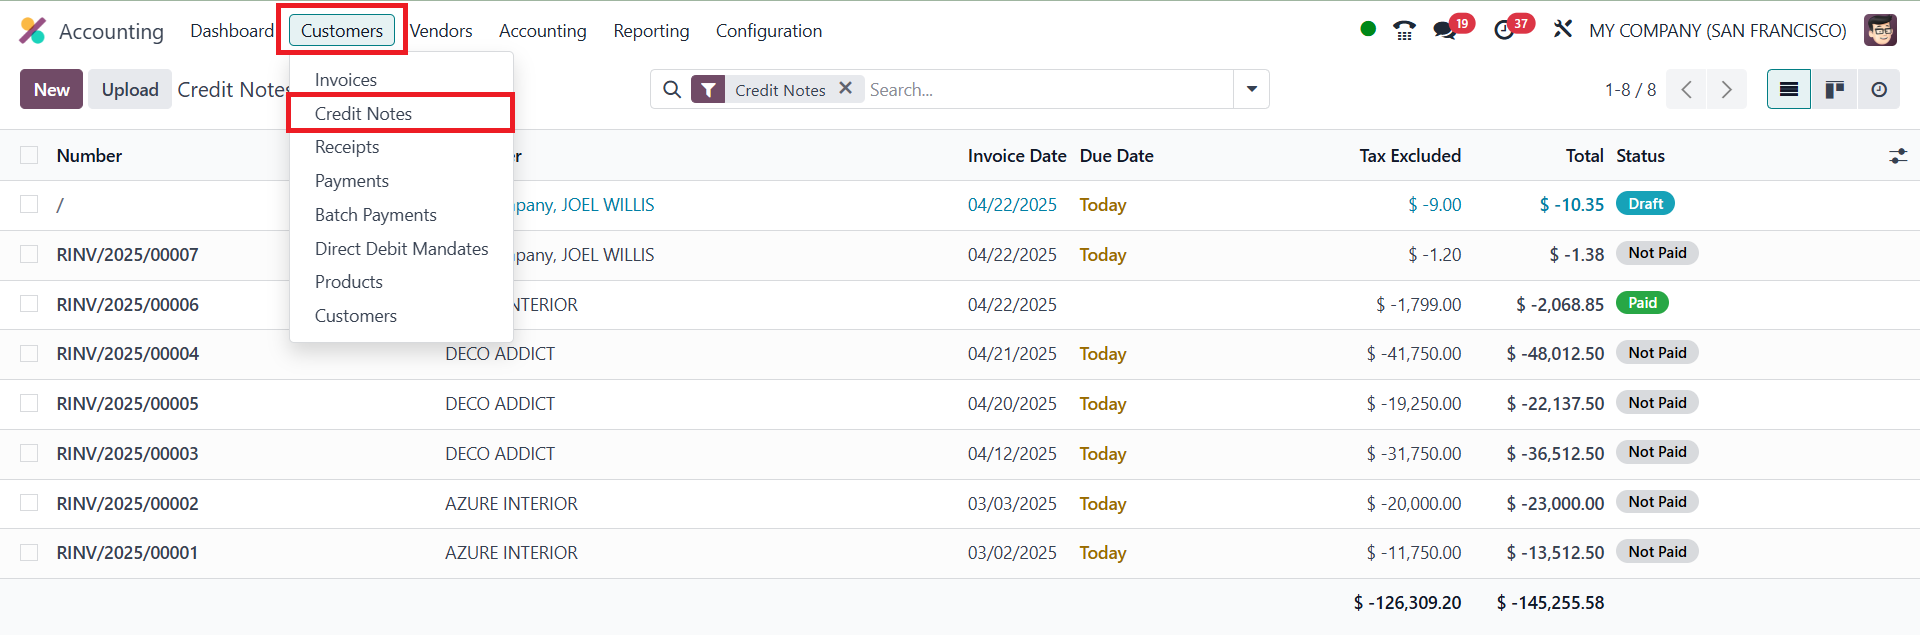The height and width of the screenshot is (635, 1920).
Task: Click the Upload button
Action: click(130, 90)
